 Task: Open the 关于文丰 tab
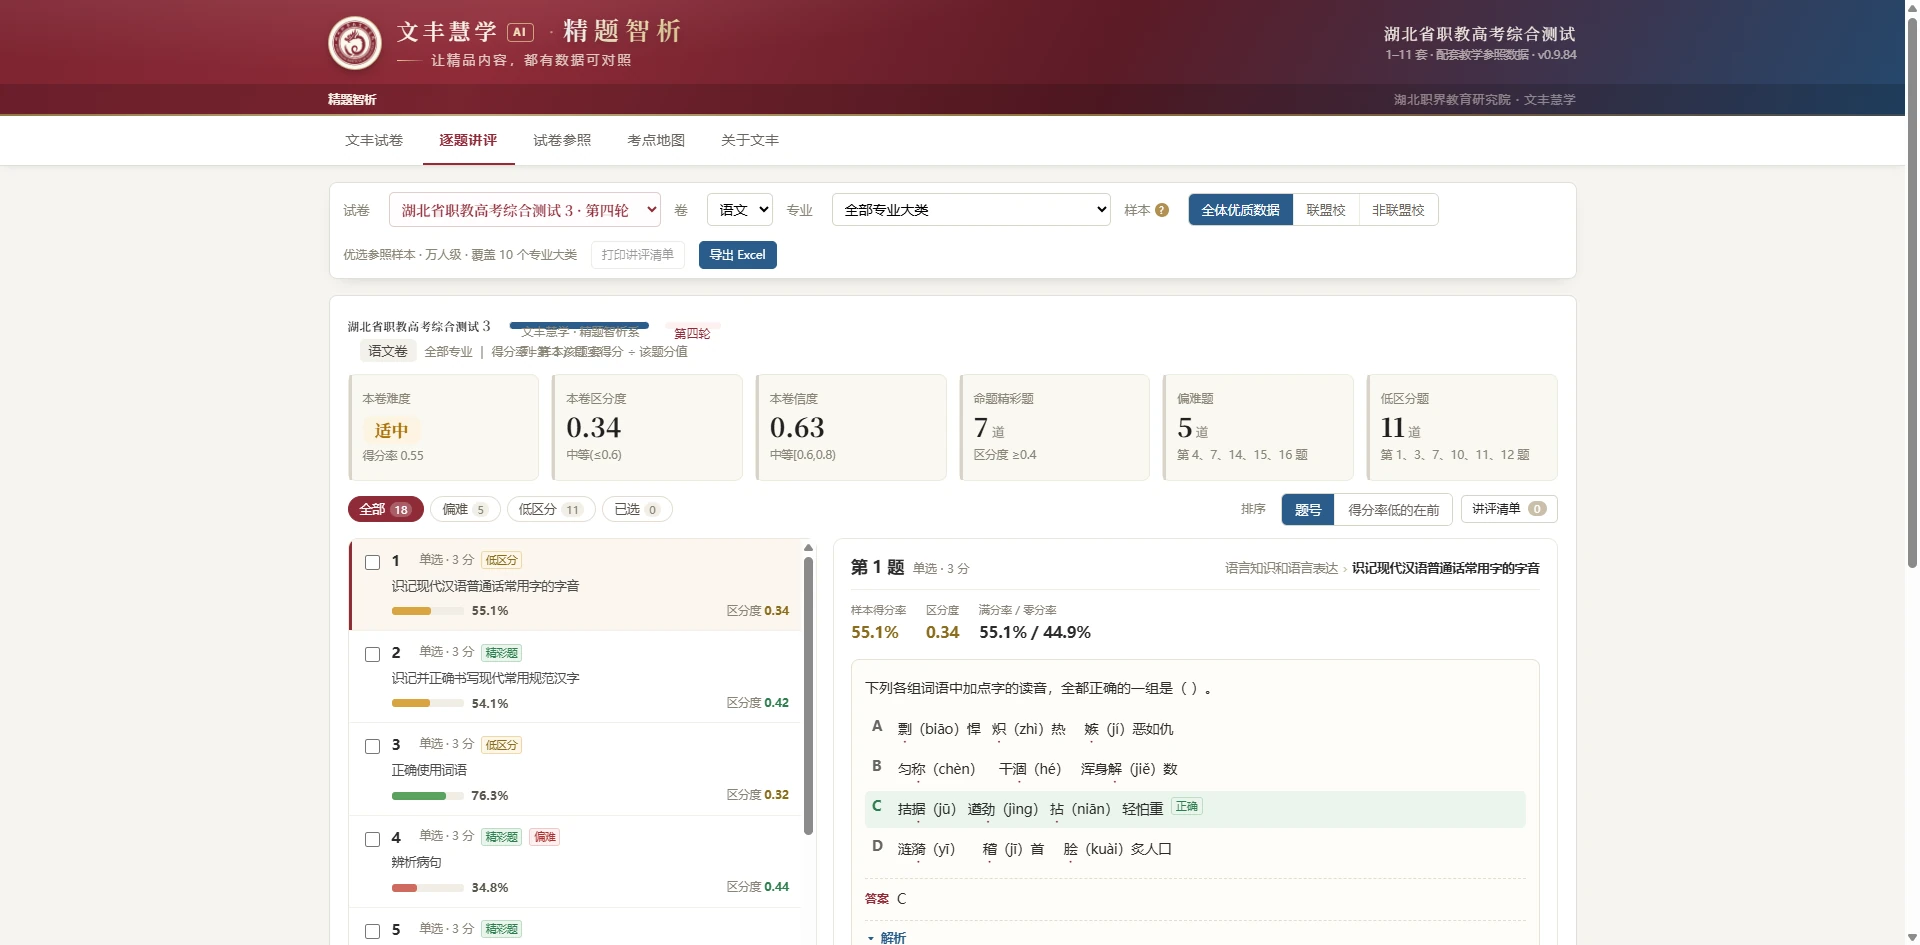(750, 140)
